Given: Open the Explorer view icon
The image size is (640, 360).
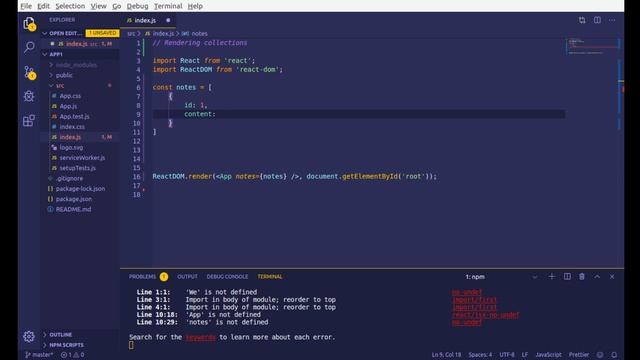Looking at the screenshot, I should point(29,24).
